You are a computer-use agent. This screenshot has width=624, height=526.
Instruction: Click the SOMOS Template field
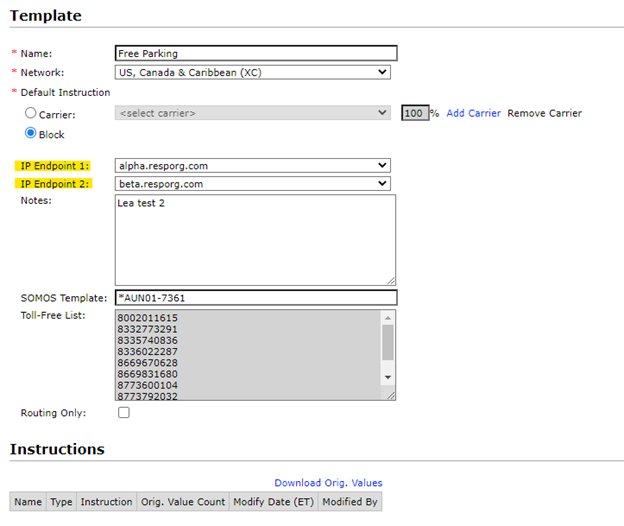[256, 298]
